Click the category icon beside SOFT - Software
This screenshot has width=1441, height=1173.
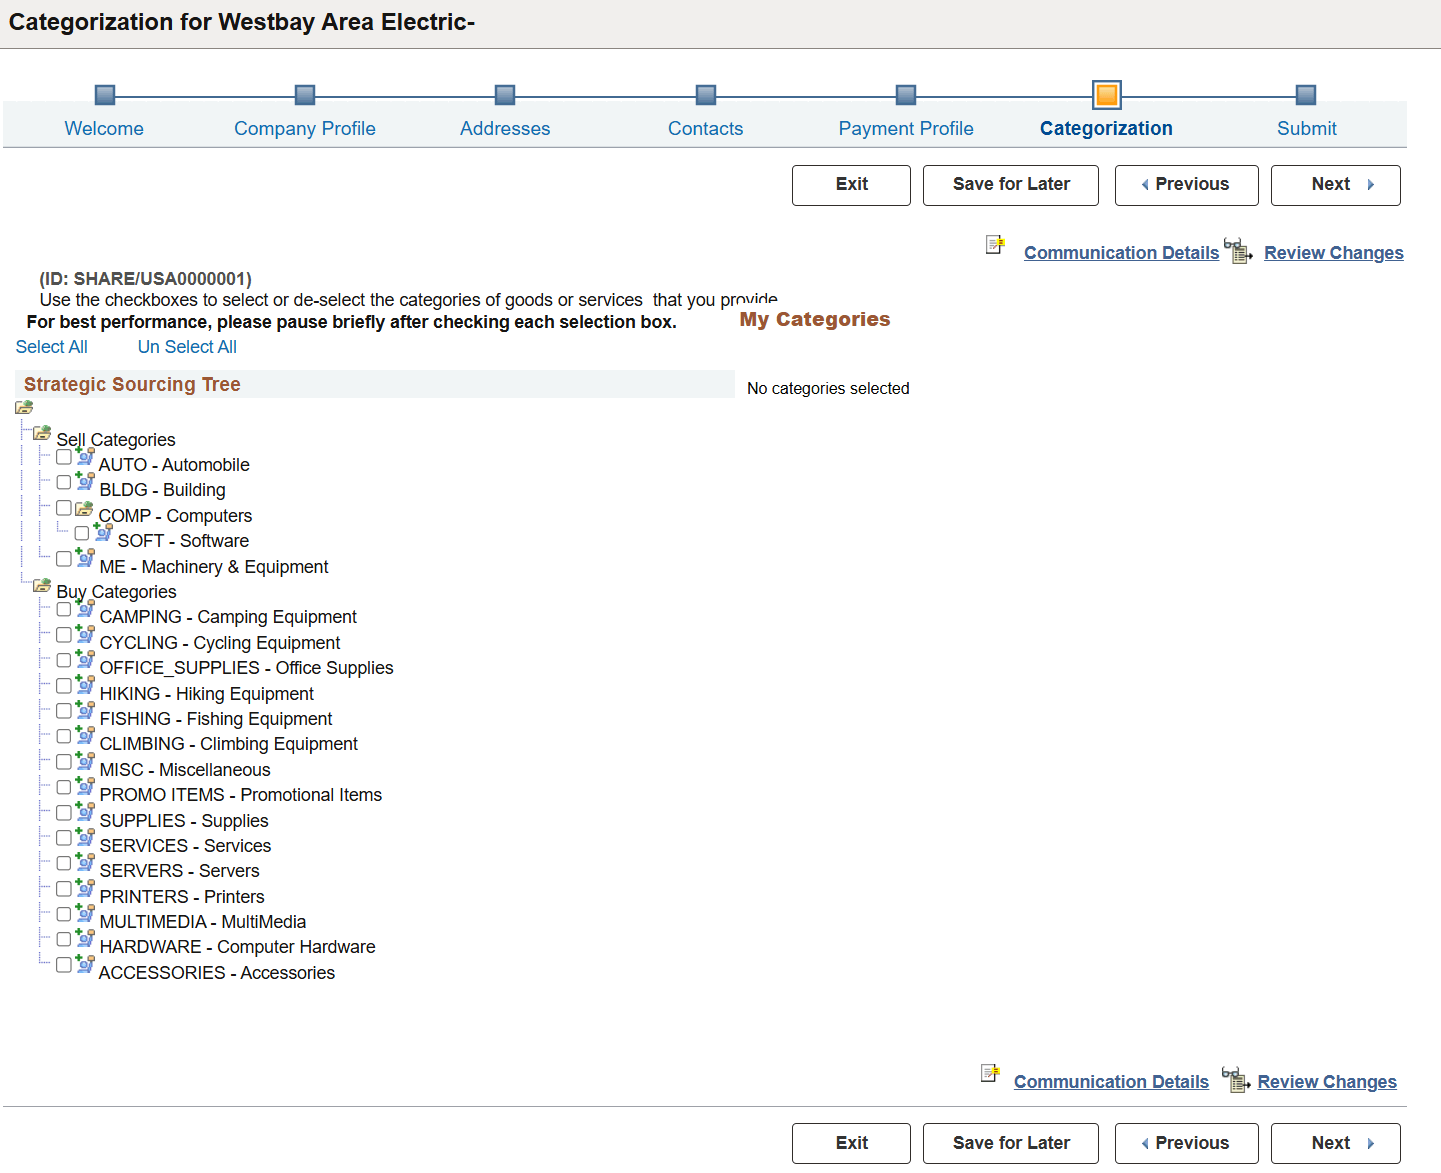click(x=103, y=533)
